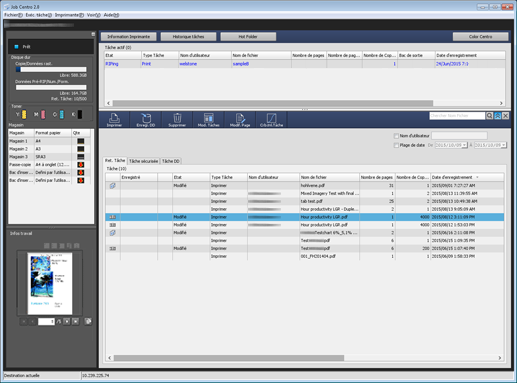Enable the Plage de date checkbox

click(396, 145)
